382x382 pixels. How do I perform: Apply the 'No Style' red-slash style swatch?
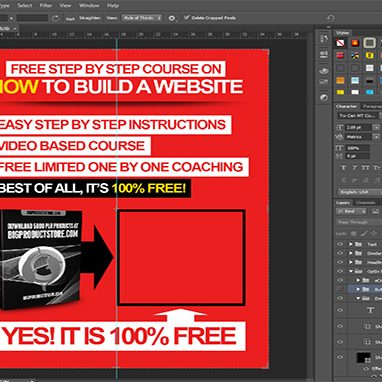point(340,43)
